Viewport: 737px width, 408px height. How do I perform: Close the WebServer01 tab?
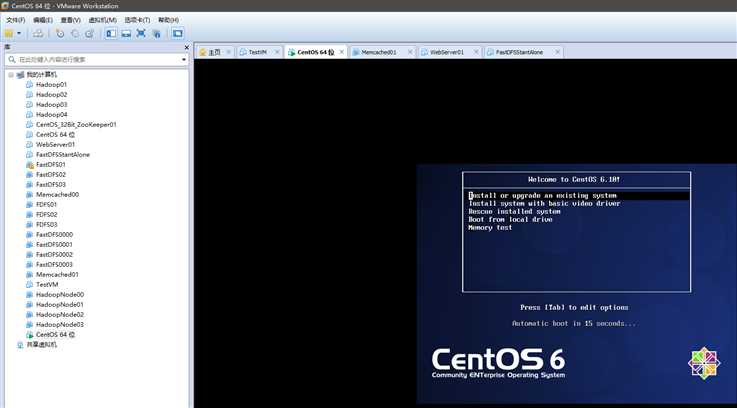tap(476, 52)
